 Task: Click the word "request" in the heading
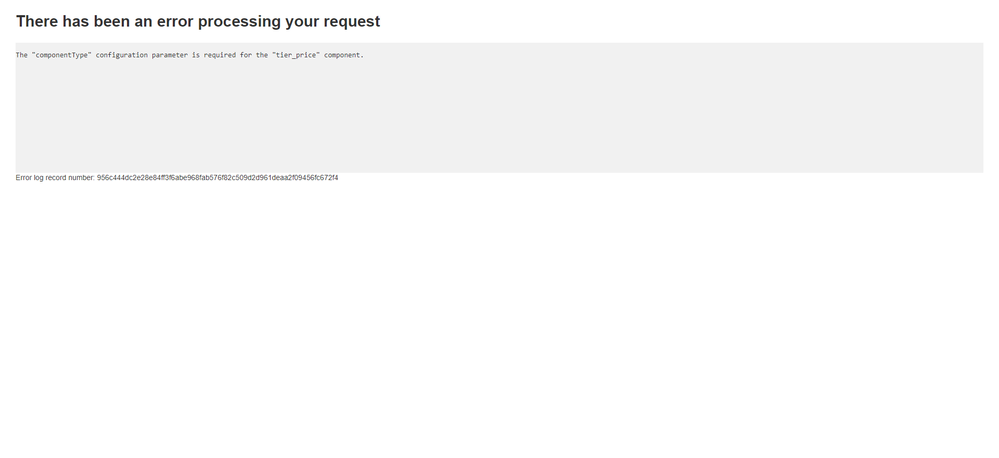(352, 22)
